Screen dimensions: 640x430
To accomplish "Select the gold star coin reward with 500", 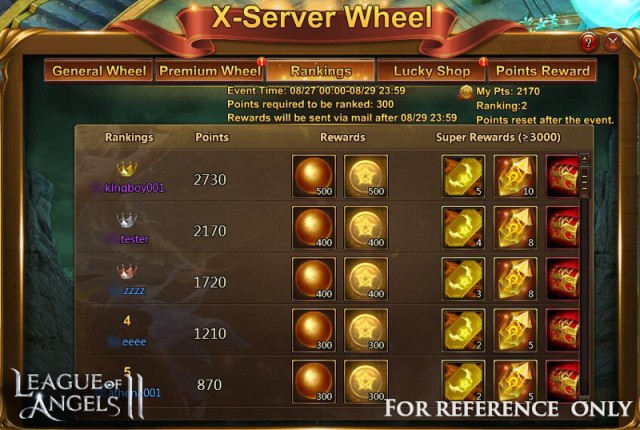I will click(366, 176).
